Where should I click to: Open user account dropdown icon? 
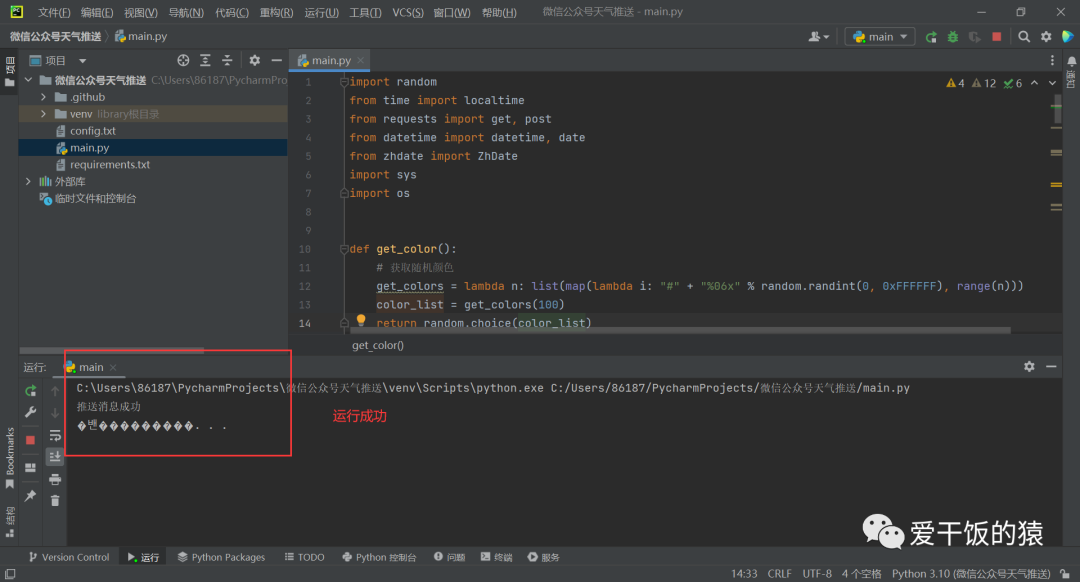pyautogui.click(x=818, y=37)
